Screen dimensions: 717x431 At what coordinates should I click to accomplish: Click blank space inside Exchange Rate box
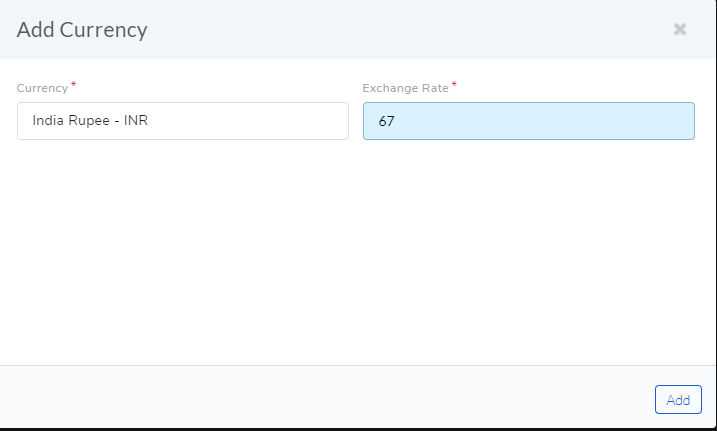click(549, 121)
